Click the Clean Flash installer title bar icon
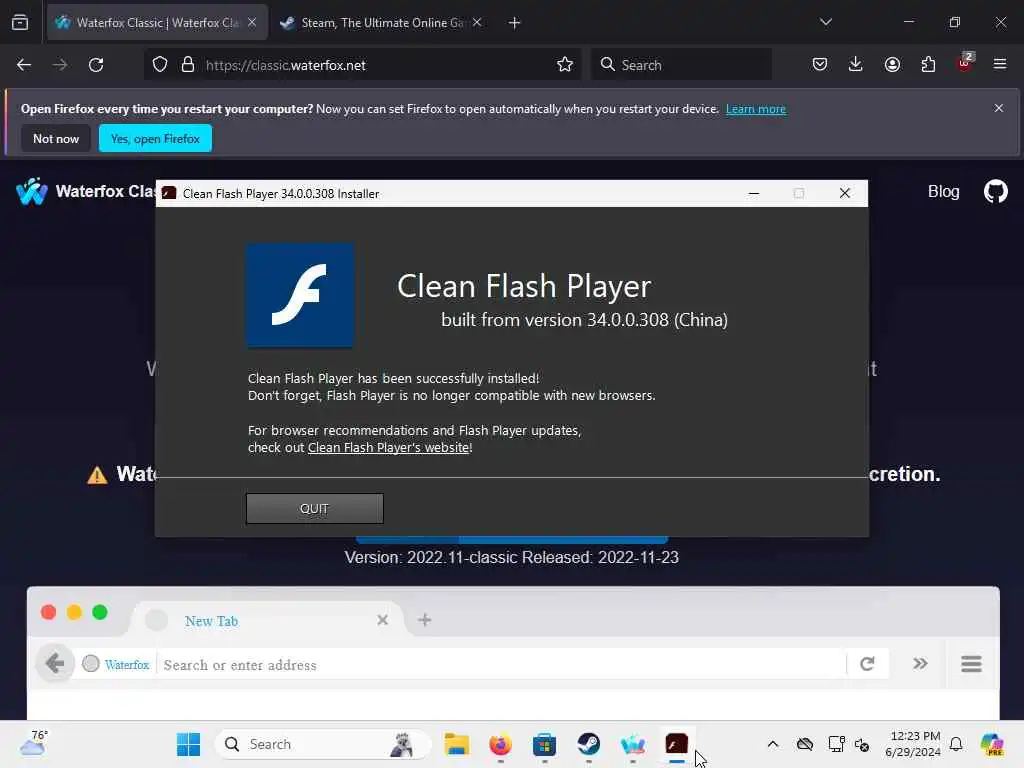The image size is (1024, 768). click(169, 193)
